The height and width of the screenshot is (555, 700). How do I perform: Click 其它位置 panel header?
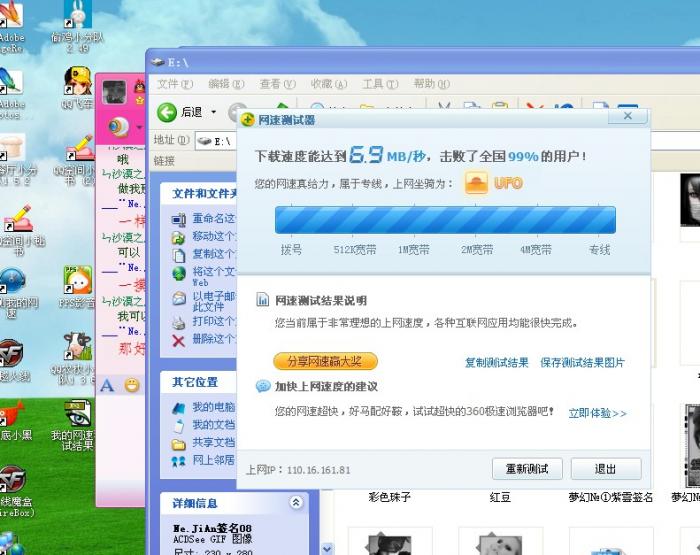(199, 382)
